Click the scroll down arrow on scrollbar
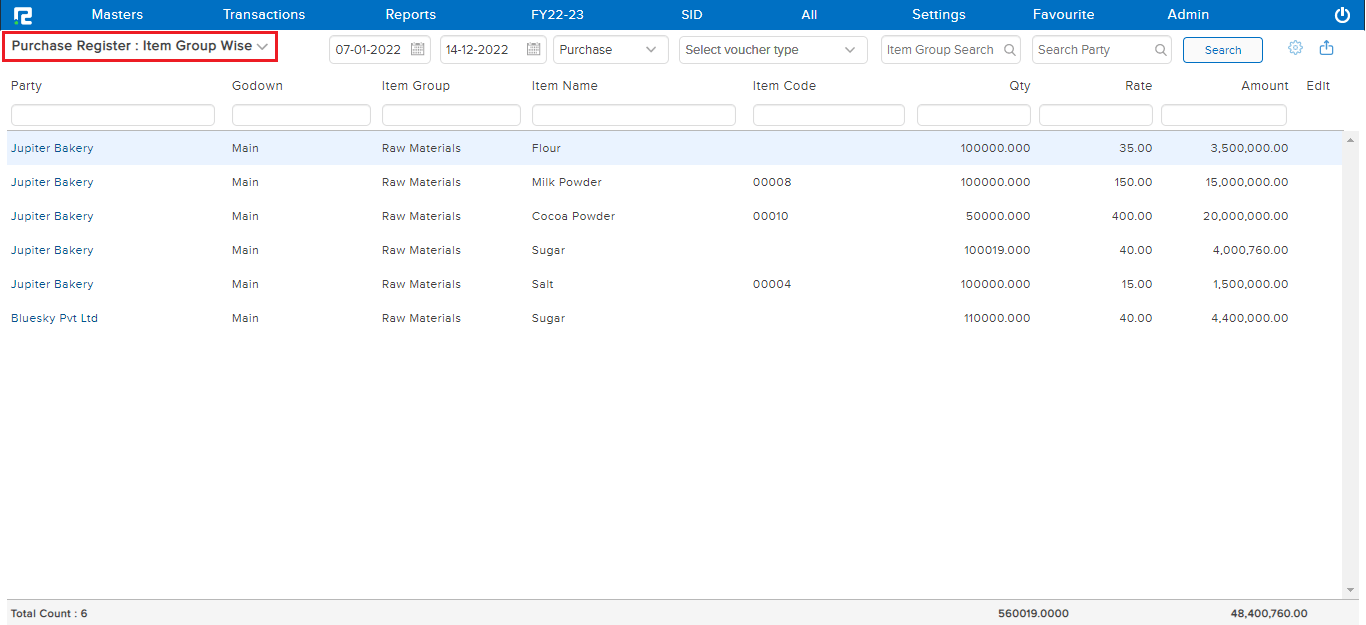Screen dimensions: 1366x625 click(1351, 590)
